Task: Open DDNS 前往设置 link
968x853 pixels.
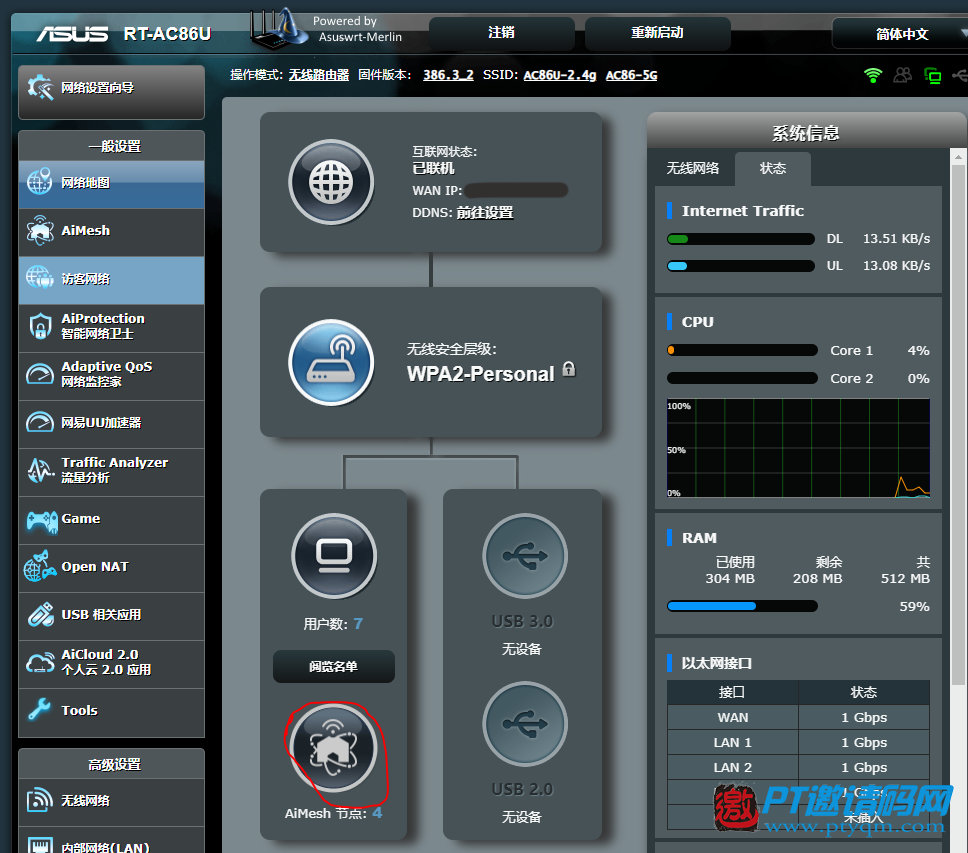Action: (485, 213)
